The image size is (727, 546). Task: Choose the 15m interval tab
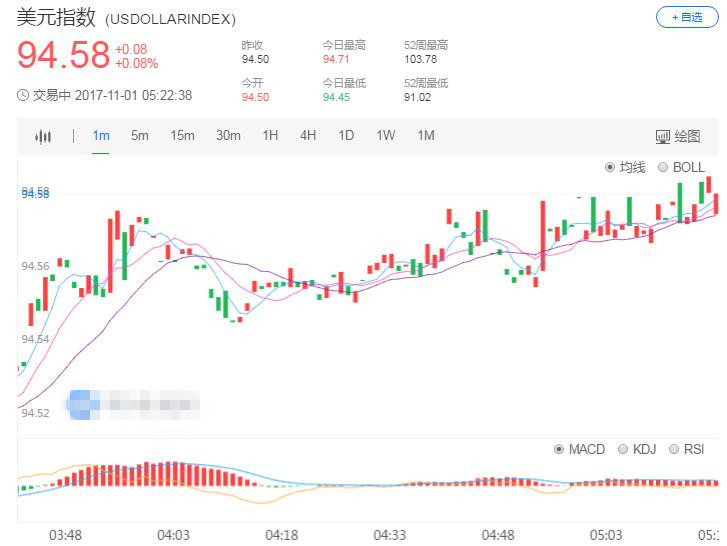[182, 136]
